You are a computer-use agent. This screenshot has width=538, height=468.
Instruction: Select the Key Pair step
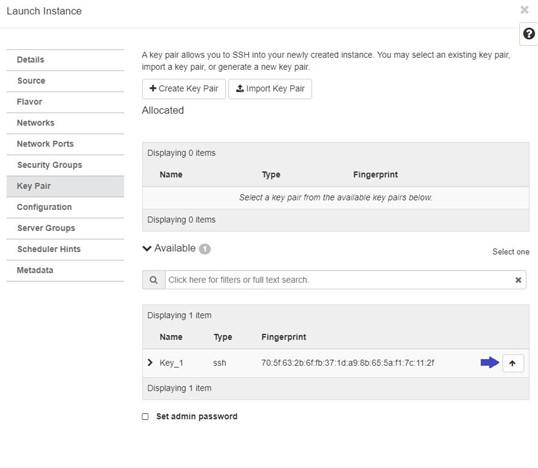coord(65,186)
